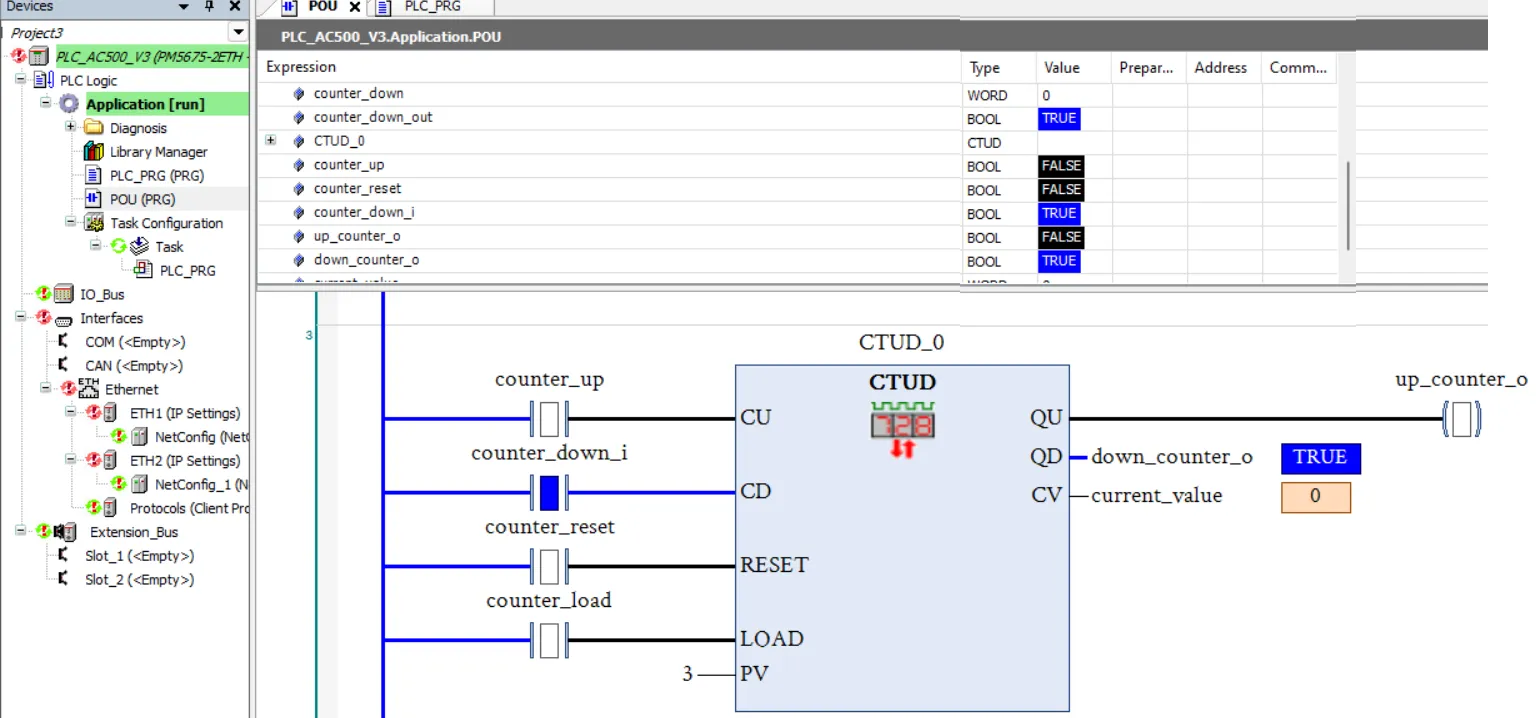The image size is (1536, 718).
Task: Toggle the counter_down_i contact
Action: 549,492
